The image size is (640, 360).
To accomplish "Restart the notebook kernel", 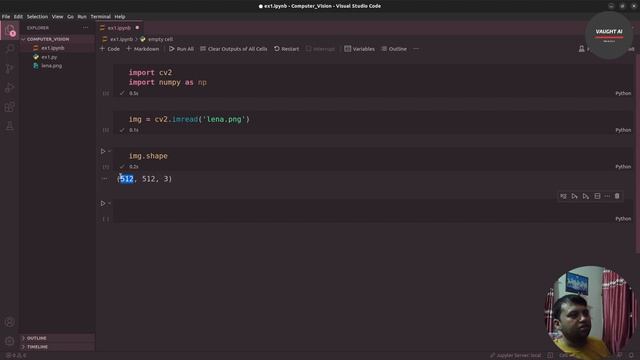I will (287, 49).
